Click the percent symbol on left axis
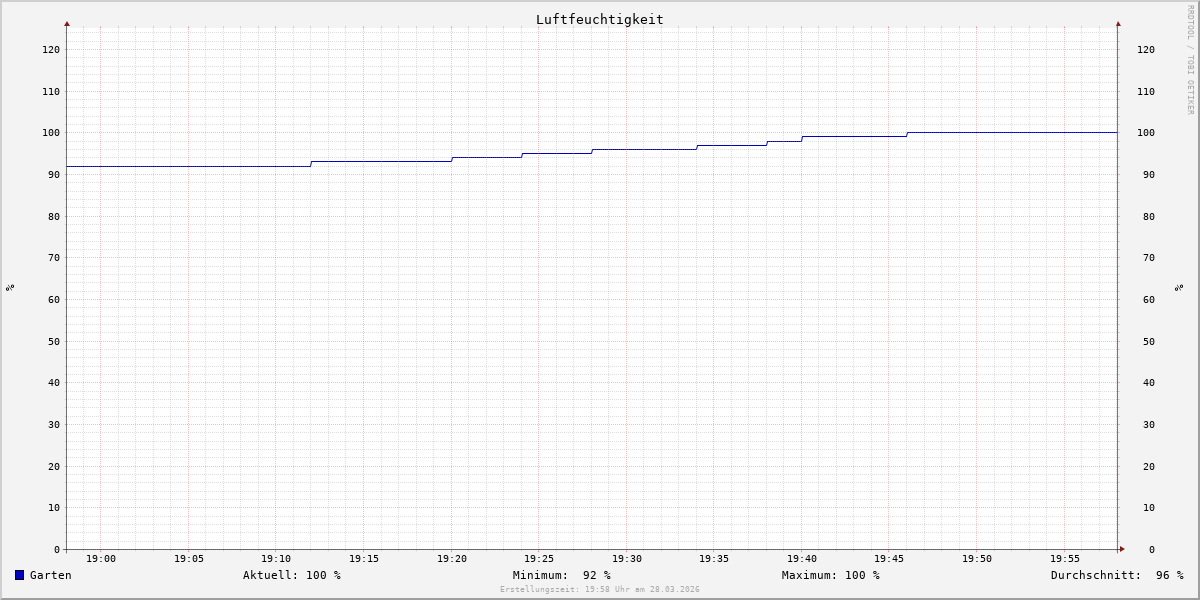 coord(10,287)
